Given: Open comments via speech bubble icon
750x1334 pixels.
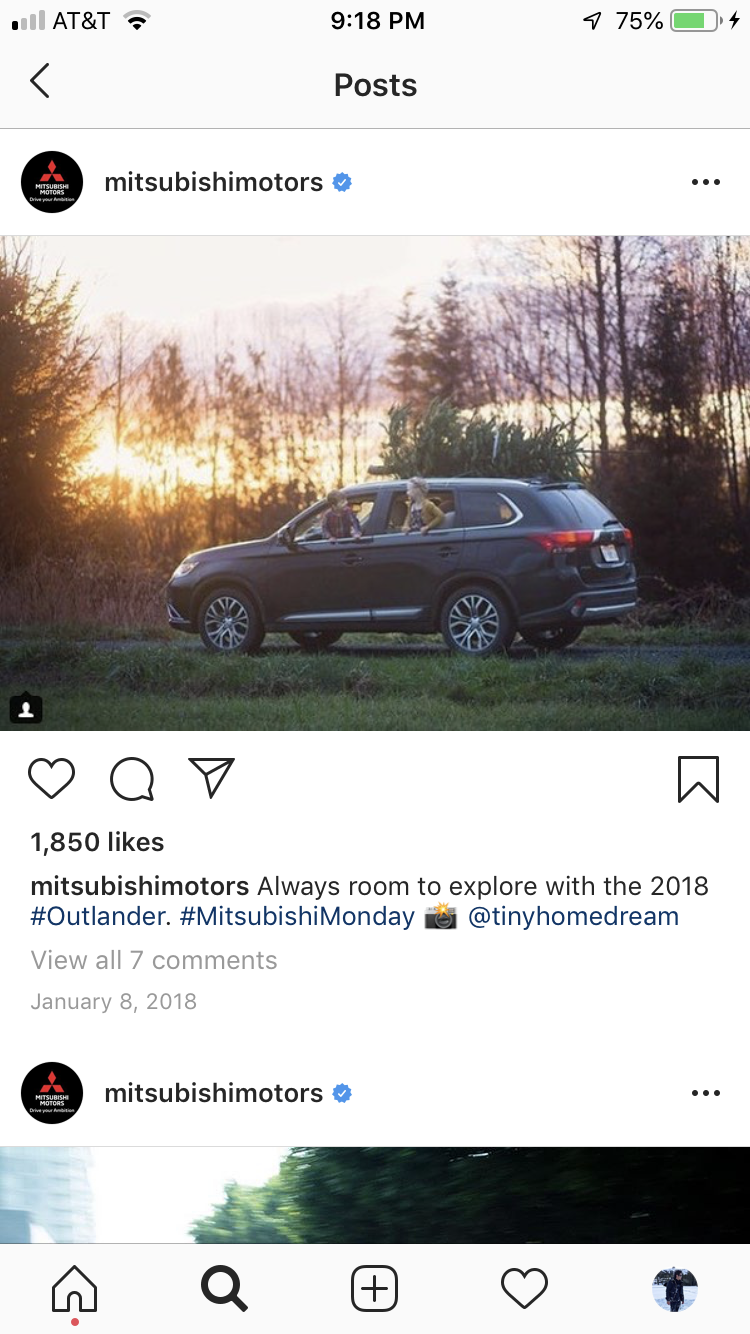Looking at the screenshot, I should coord(132,779).
